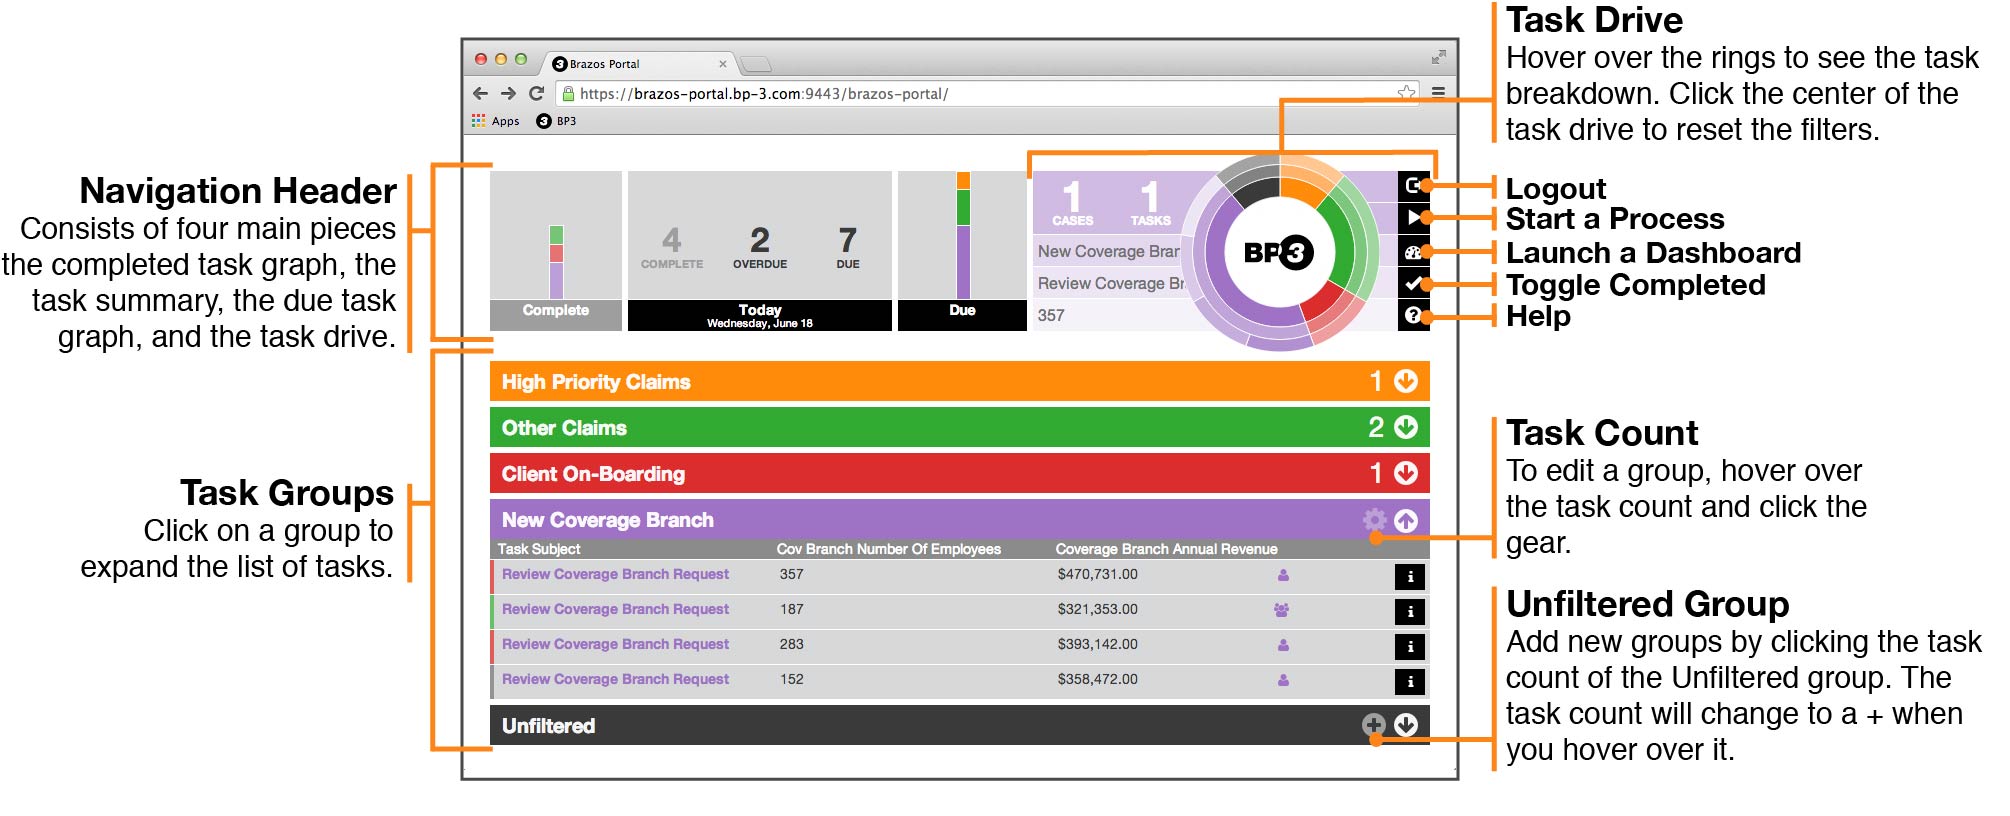Open info for the 357 employees task row
This screenshot has height=816, width=2010.
[x=1410, y=576]
